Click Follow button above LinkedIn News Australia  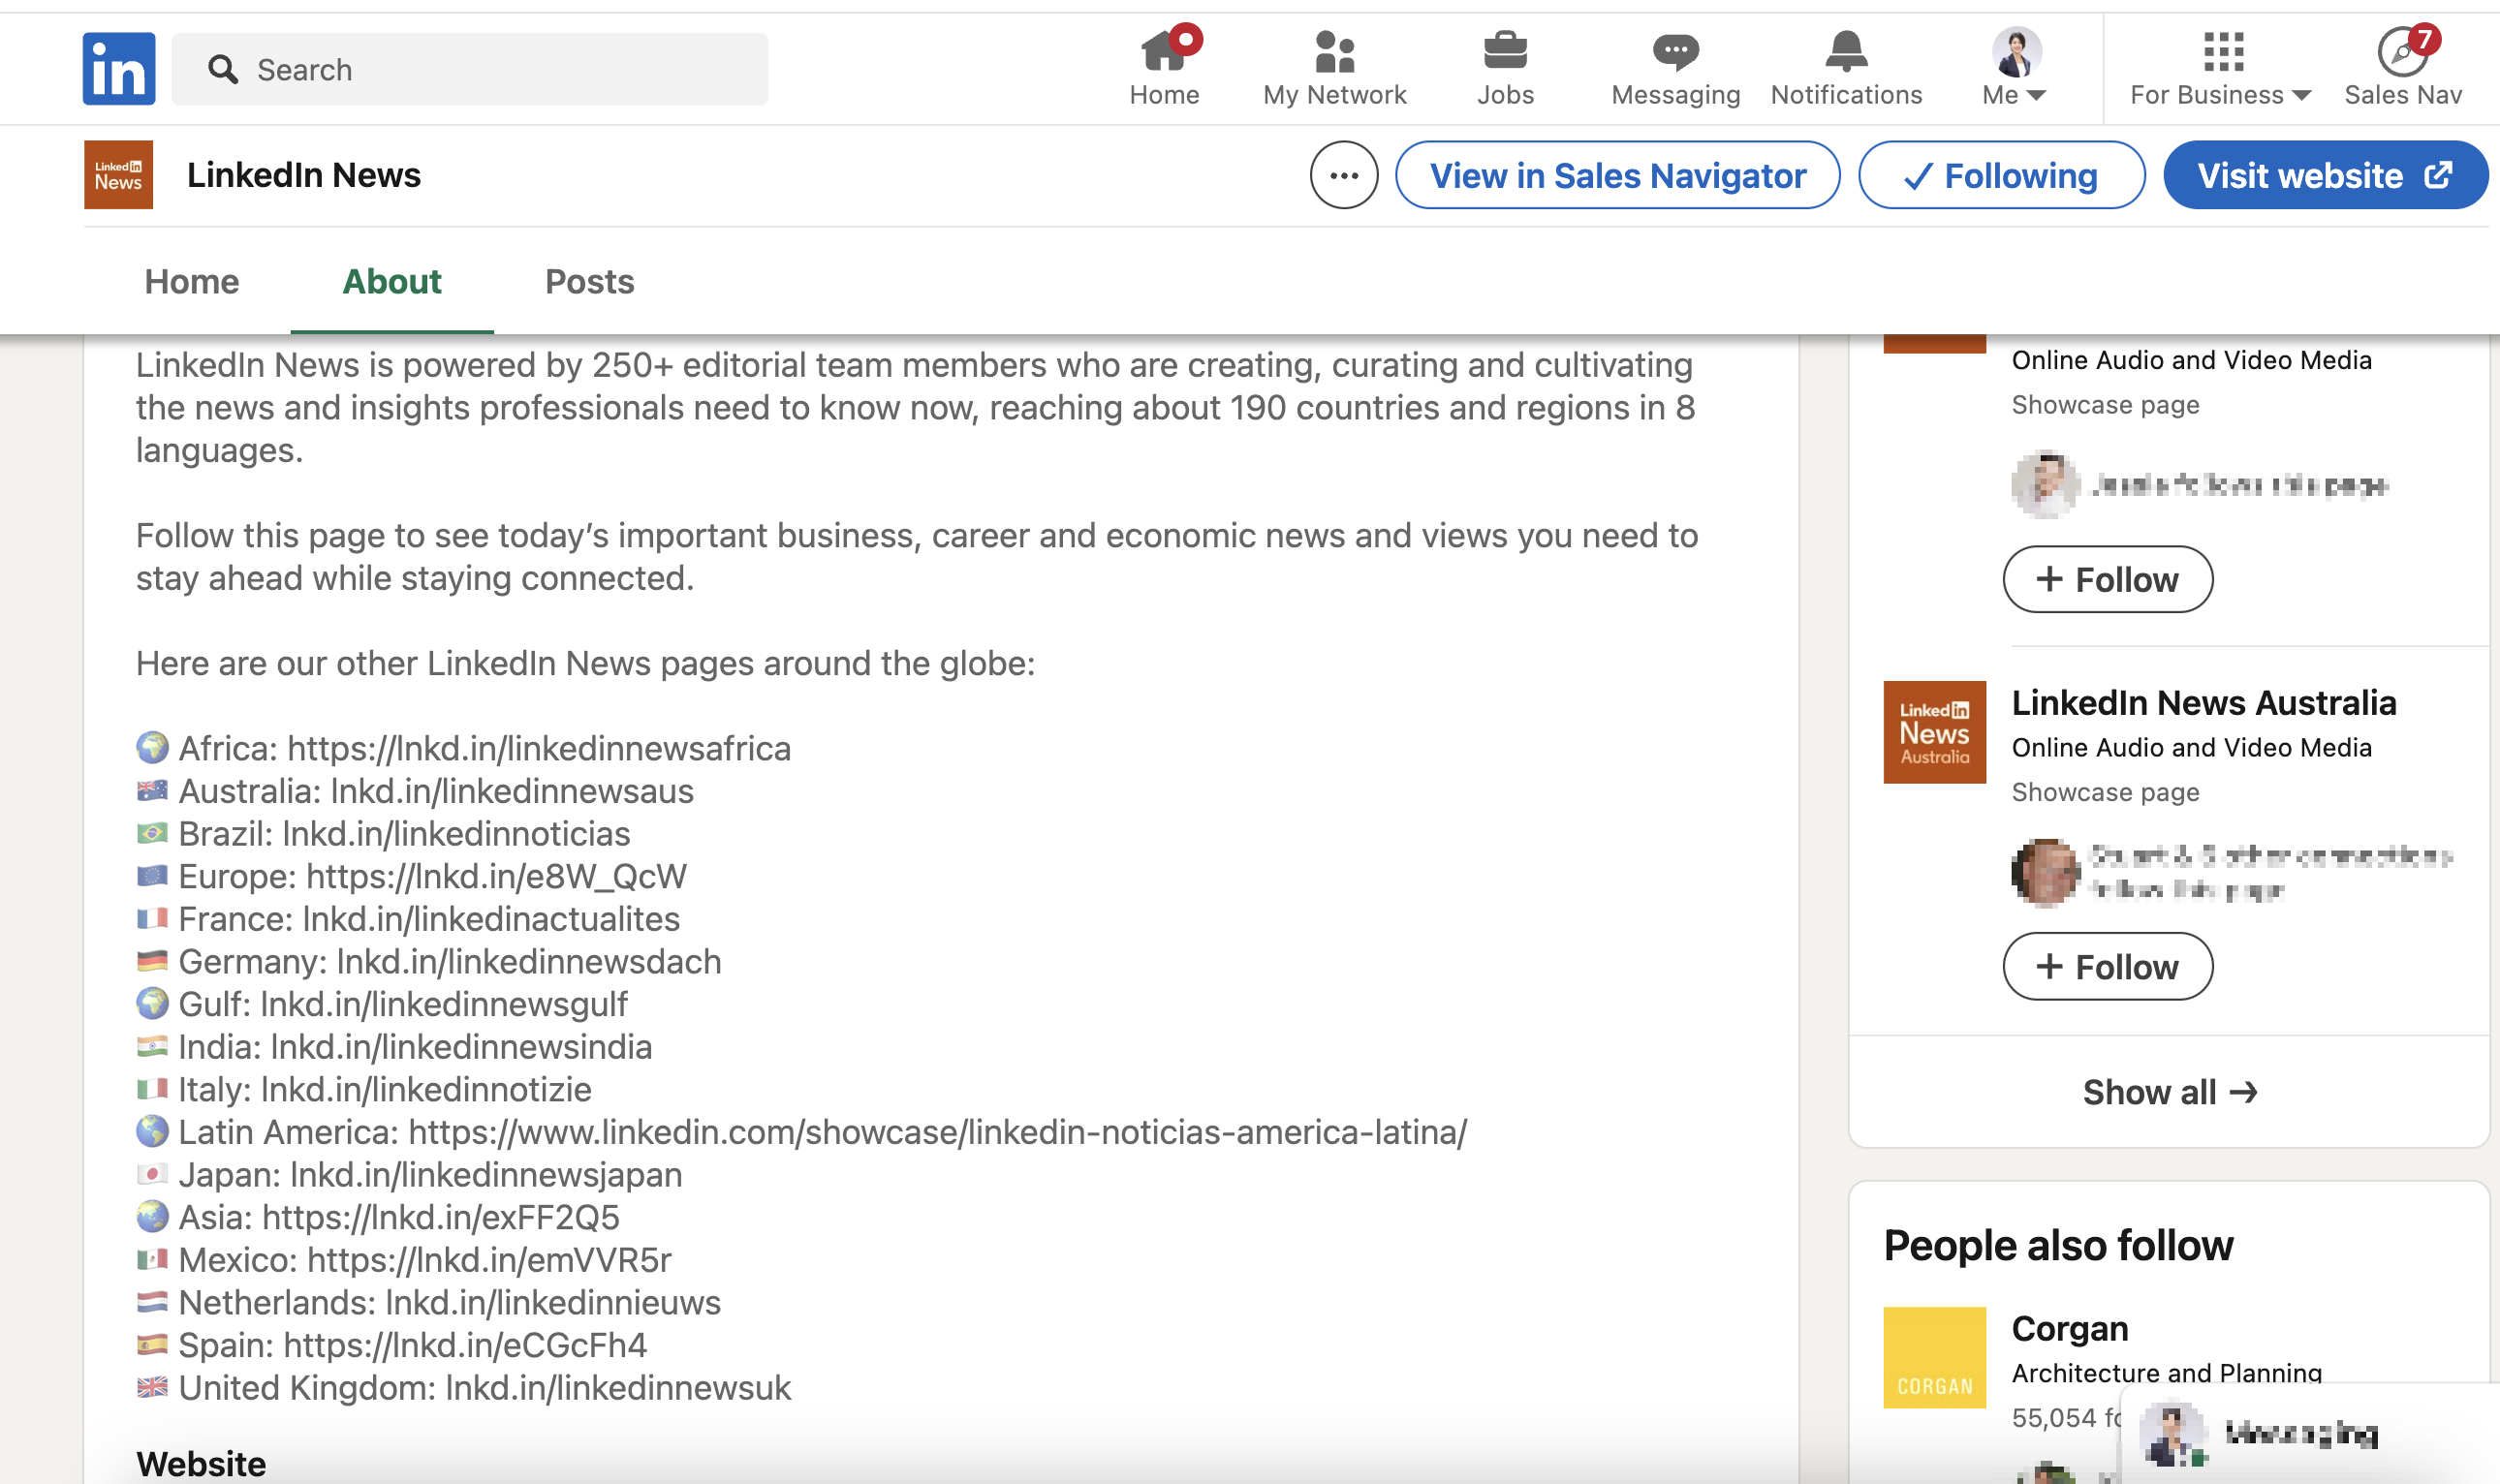pyautogui.click(x=2107, y=579)
